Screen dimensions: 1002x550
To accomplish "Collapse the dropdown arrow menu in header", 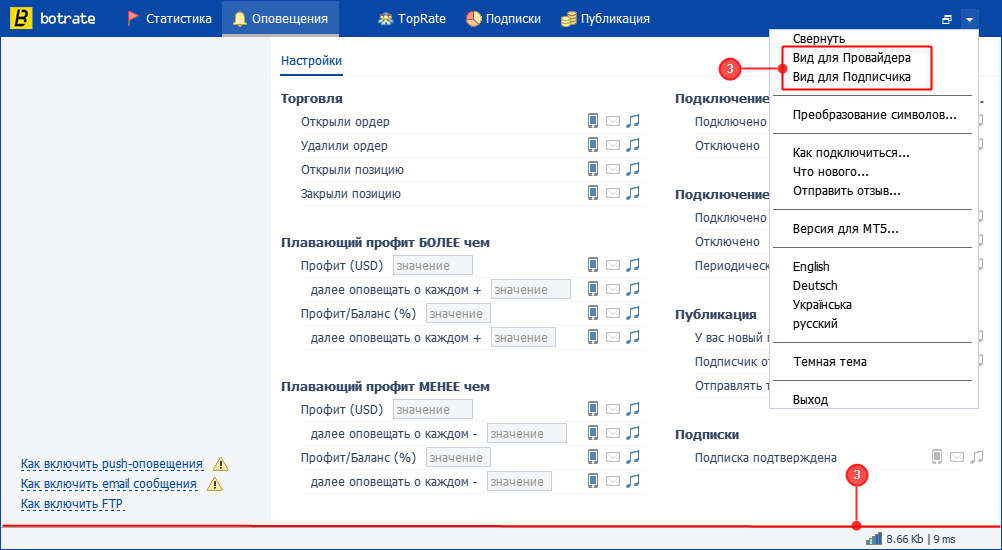I will pos(969,19).
